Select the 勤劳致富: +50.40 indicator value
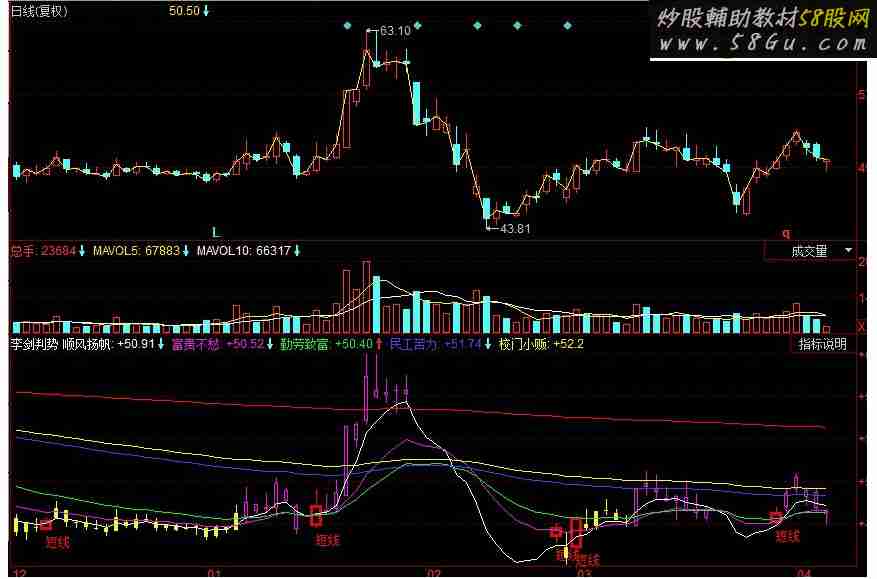 point(326,344)
